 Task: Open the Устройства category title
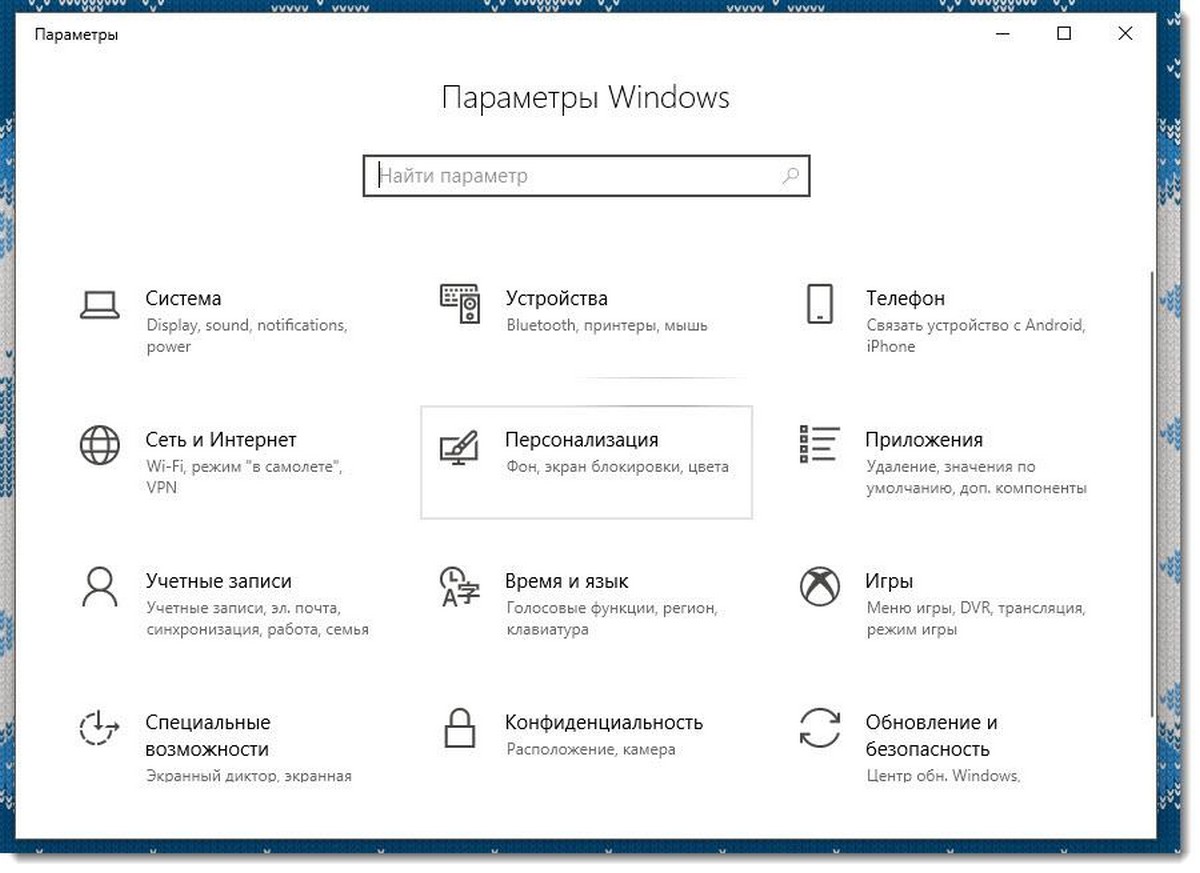[557, 298]
